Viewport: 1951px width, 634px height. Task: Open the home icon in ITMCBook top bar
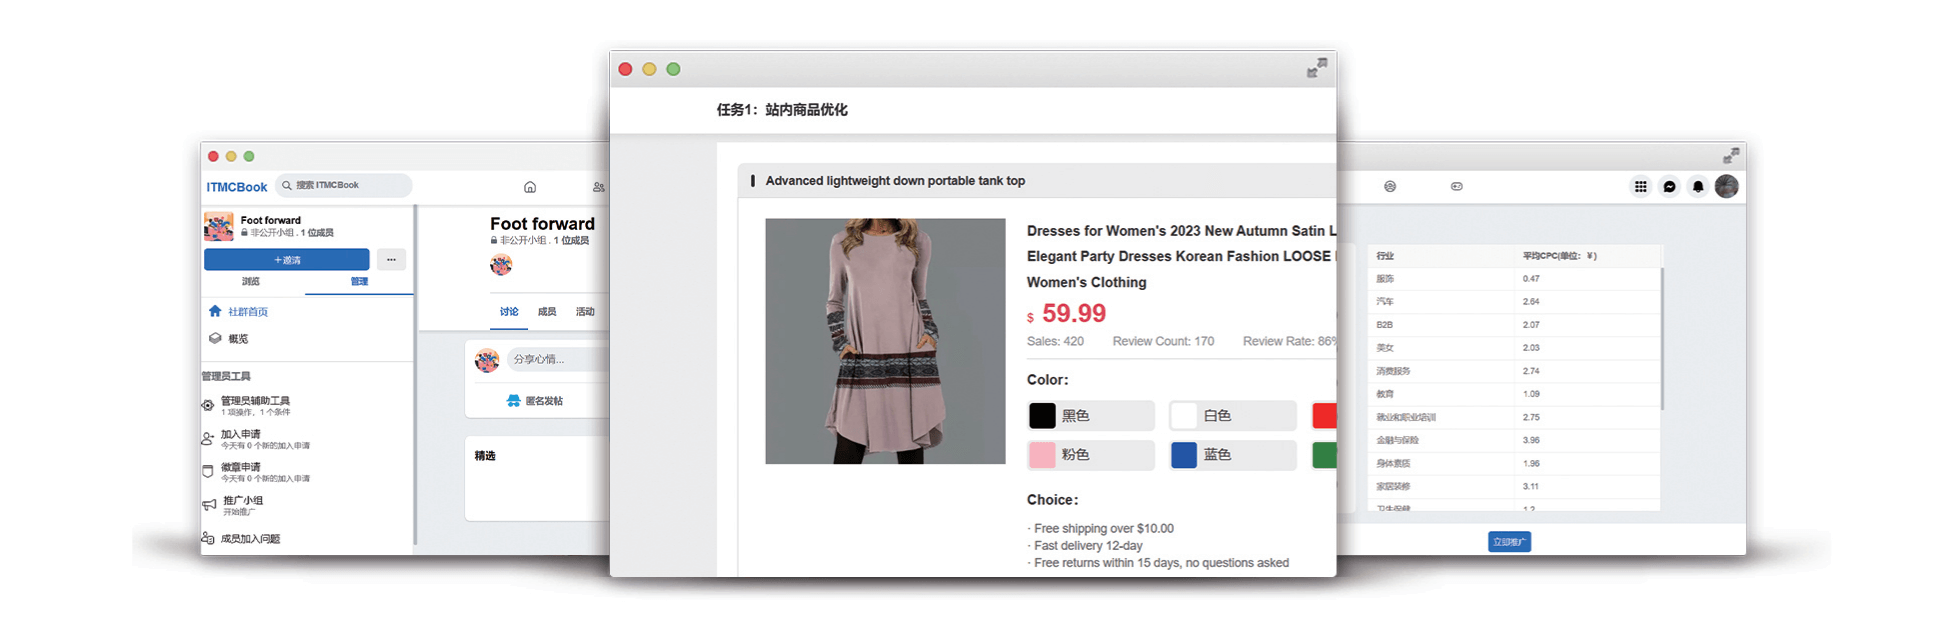(530, 187)
